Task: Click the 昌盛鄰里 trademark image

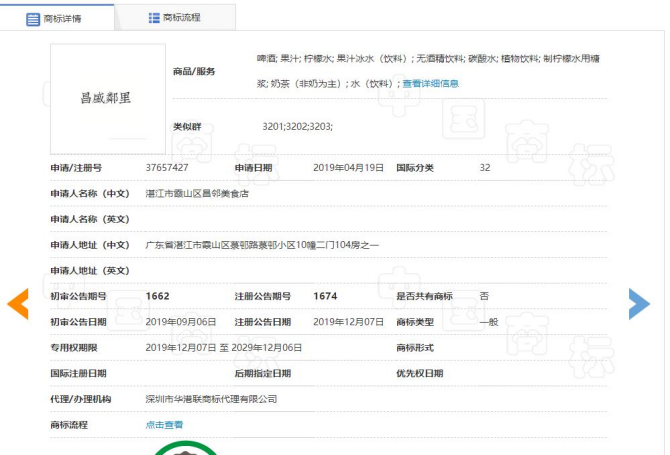Action: point(107,99)
